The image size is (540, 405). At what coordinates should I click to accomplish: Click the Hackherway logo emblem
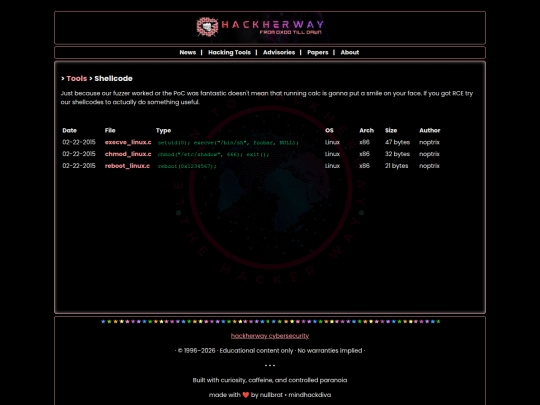click(x=207, y=27)
